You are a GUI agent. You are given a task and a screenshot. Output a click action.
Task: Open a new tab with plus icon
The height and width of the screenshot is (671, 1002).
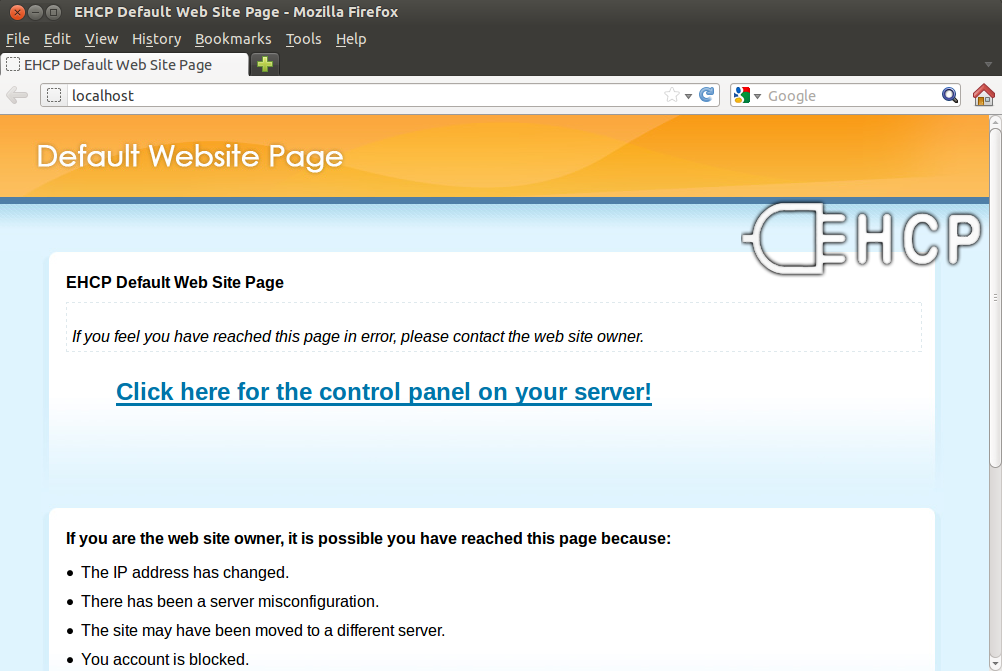pos(265,64)
